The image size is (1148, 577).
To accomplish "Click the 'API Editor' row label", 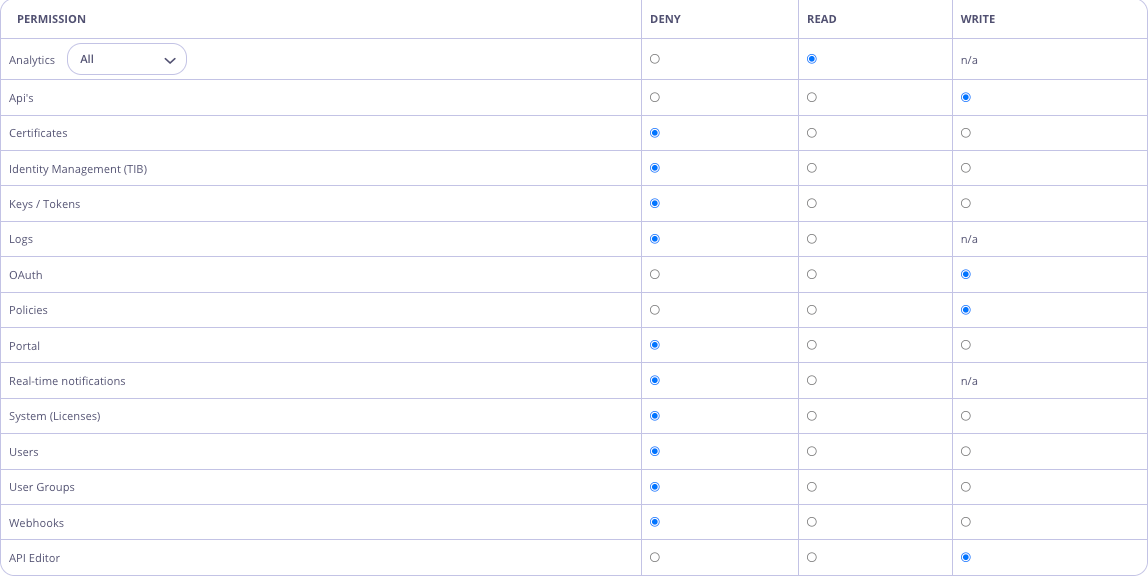I will click(34, 558).
